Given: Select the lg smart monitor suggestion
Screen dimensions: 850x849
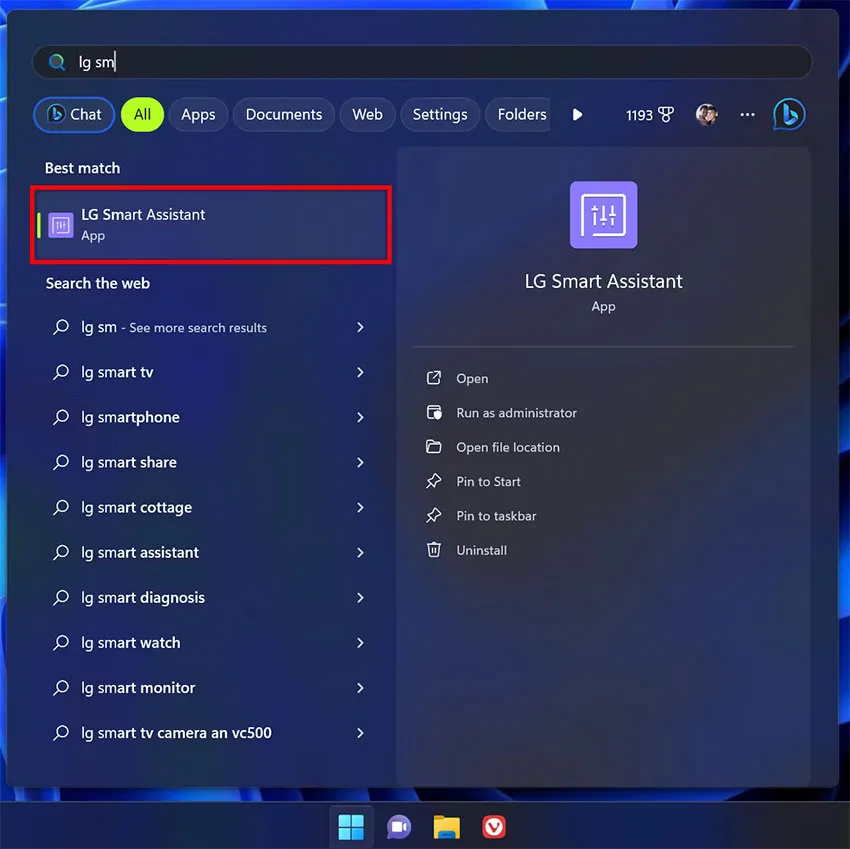Looking at the screenshot, I should [x=211, y=687].
